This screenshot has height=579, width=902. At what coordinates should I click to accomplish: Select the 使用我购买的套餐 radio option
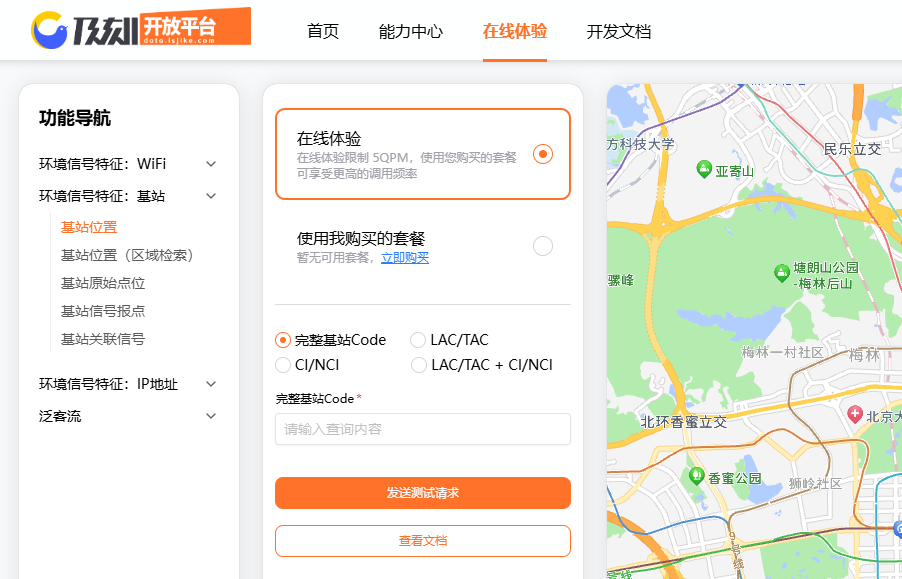(542, 246)
